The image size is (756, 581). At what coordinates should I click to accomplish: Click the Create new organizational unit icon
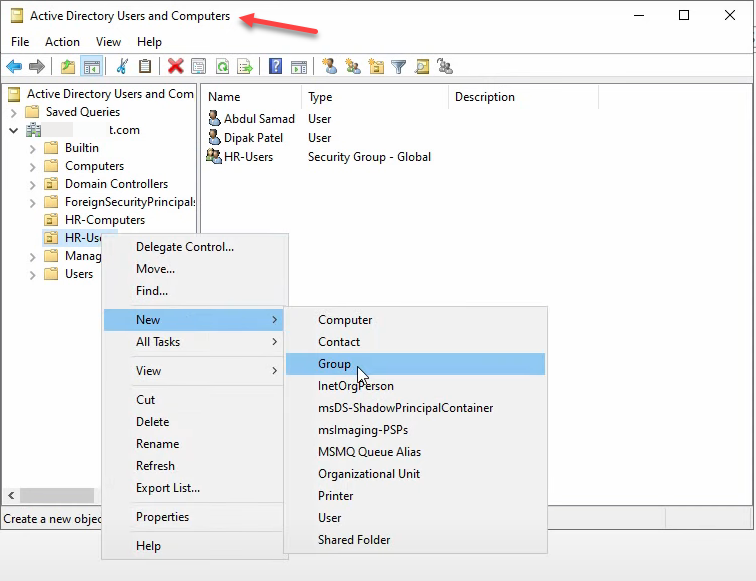click(x=376, y=66)
